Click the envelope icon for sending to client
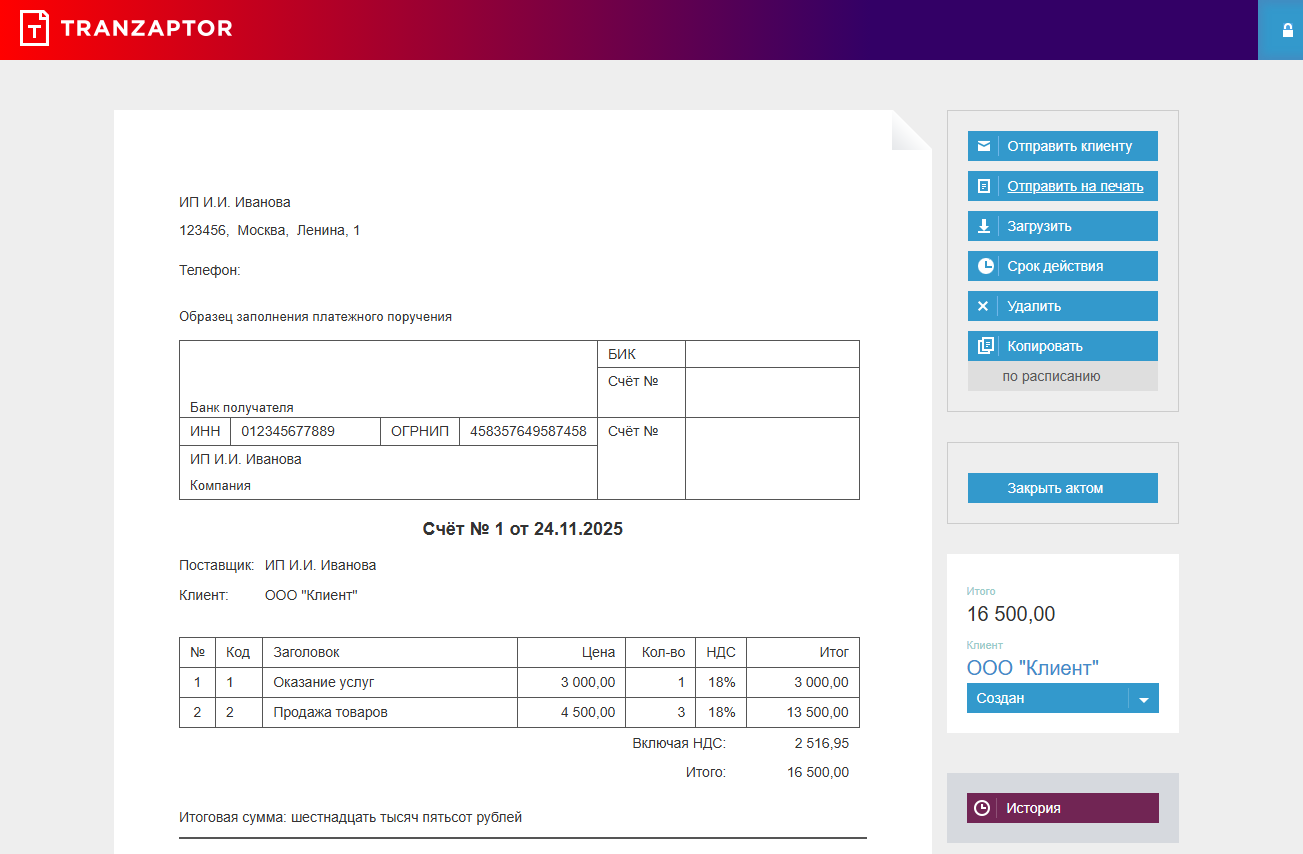This screenshot has width=1303, height=854. pyautogui.click(x=984, y=146)
